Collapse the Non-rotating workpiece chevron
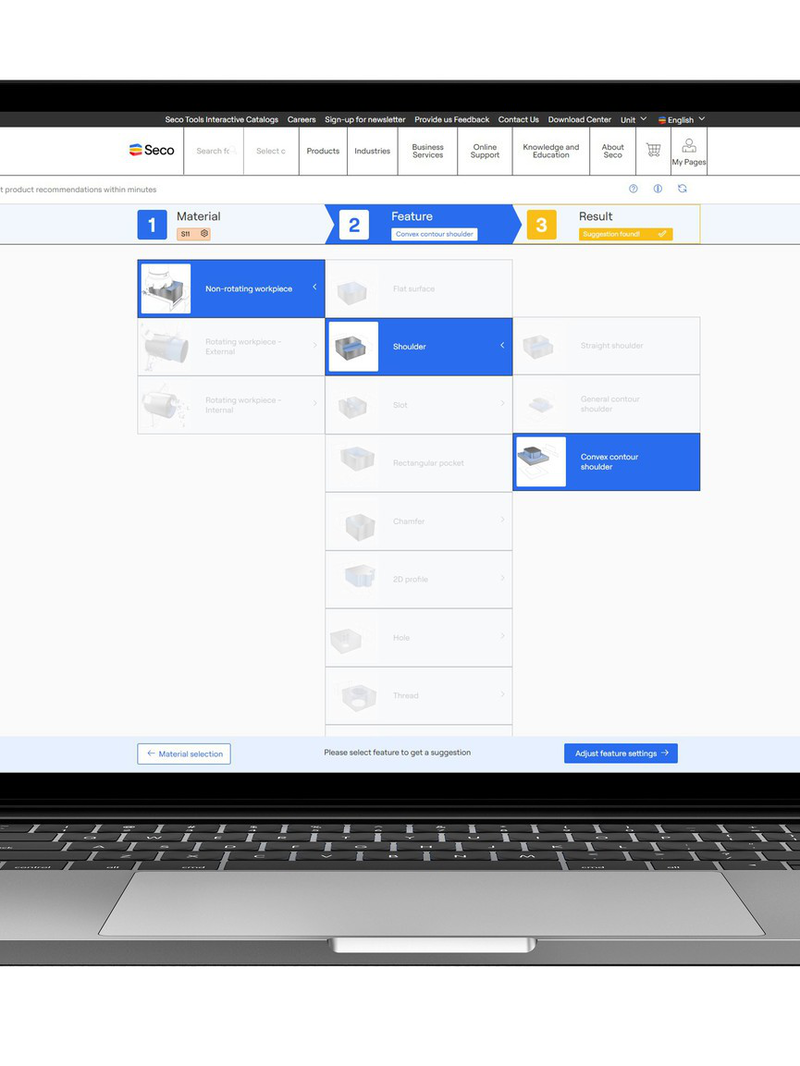The width and height of the screenshot is (800, 1066). [x=314, y=288]
